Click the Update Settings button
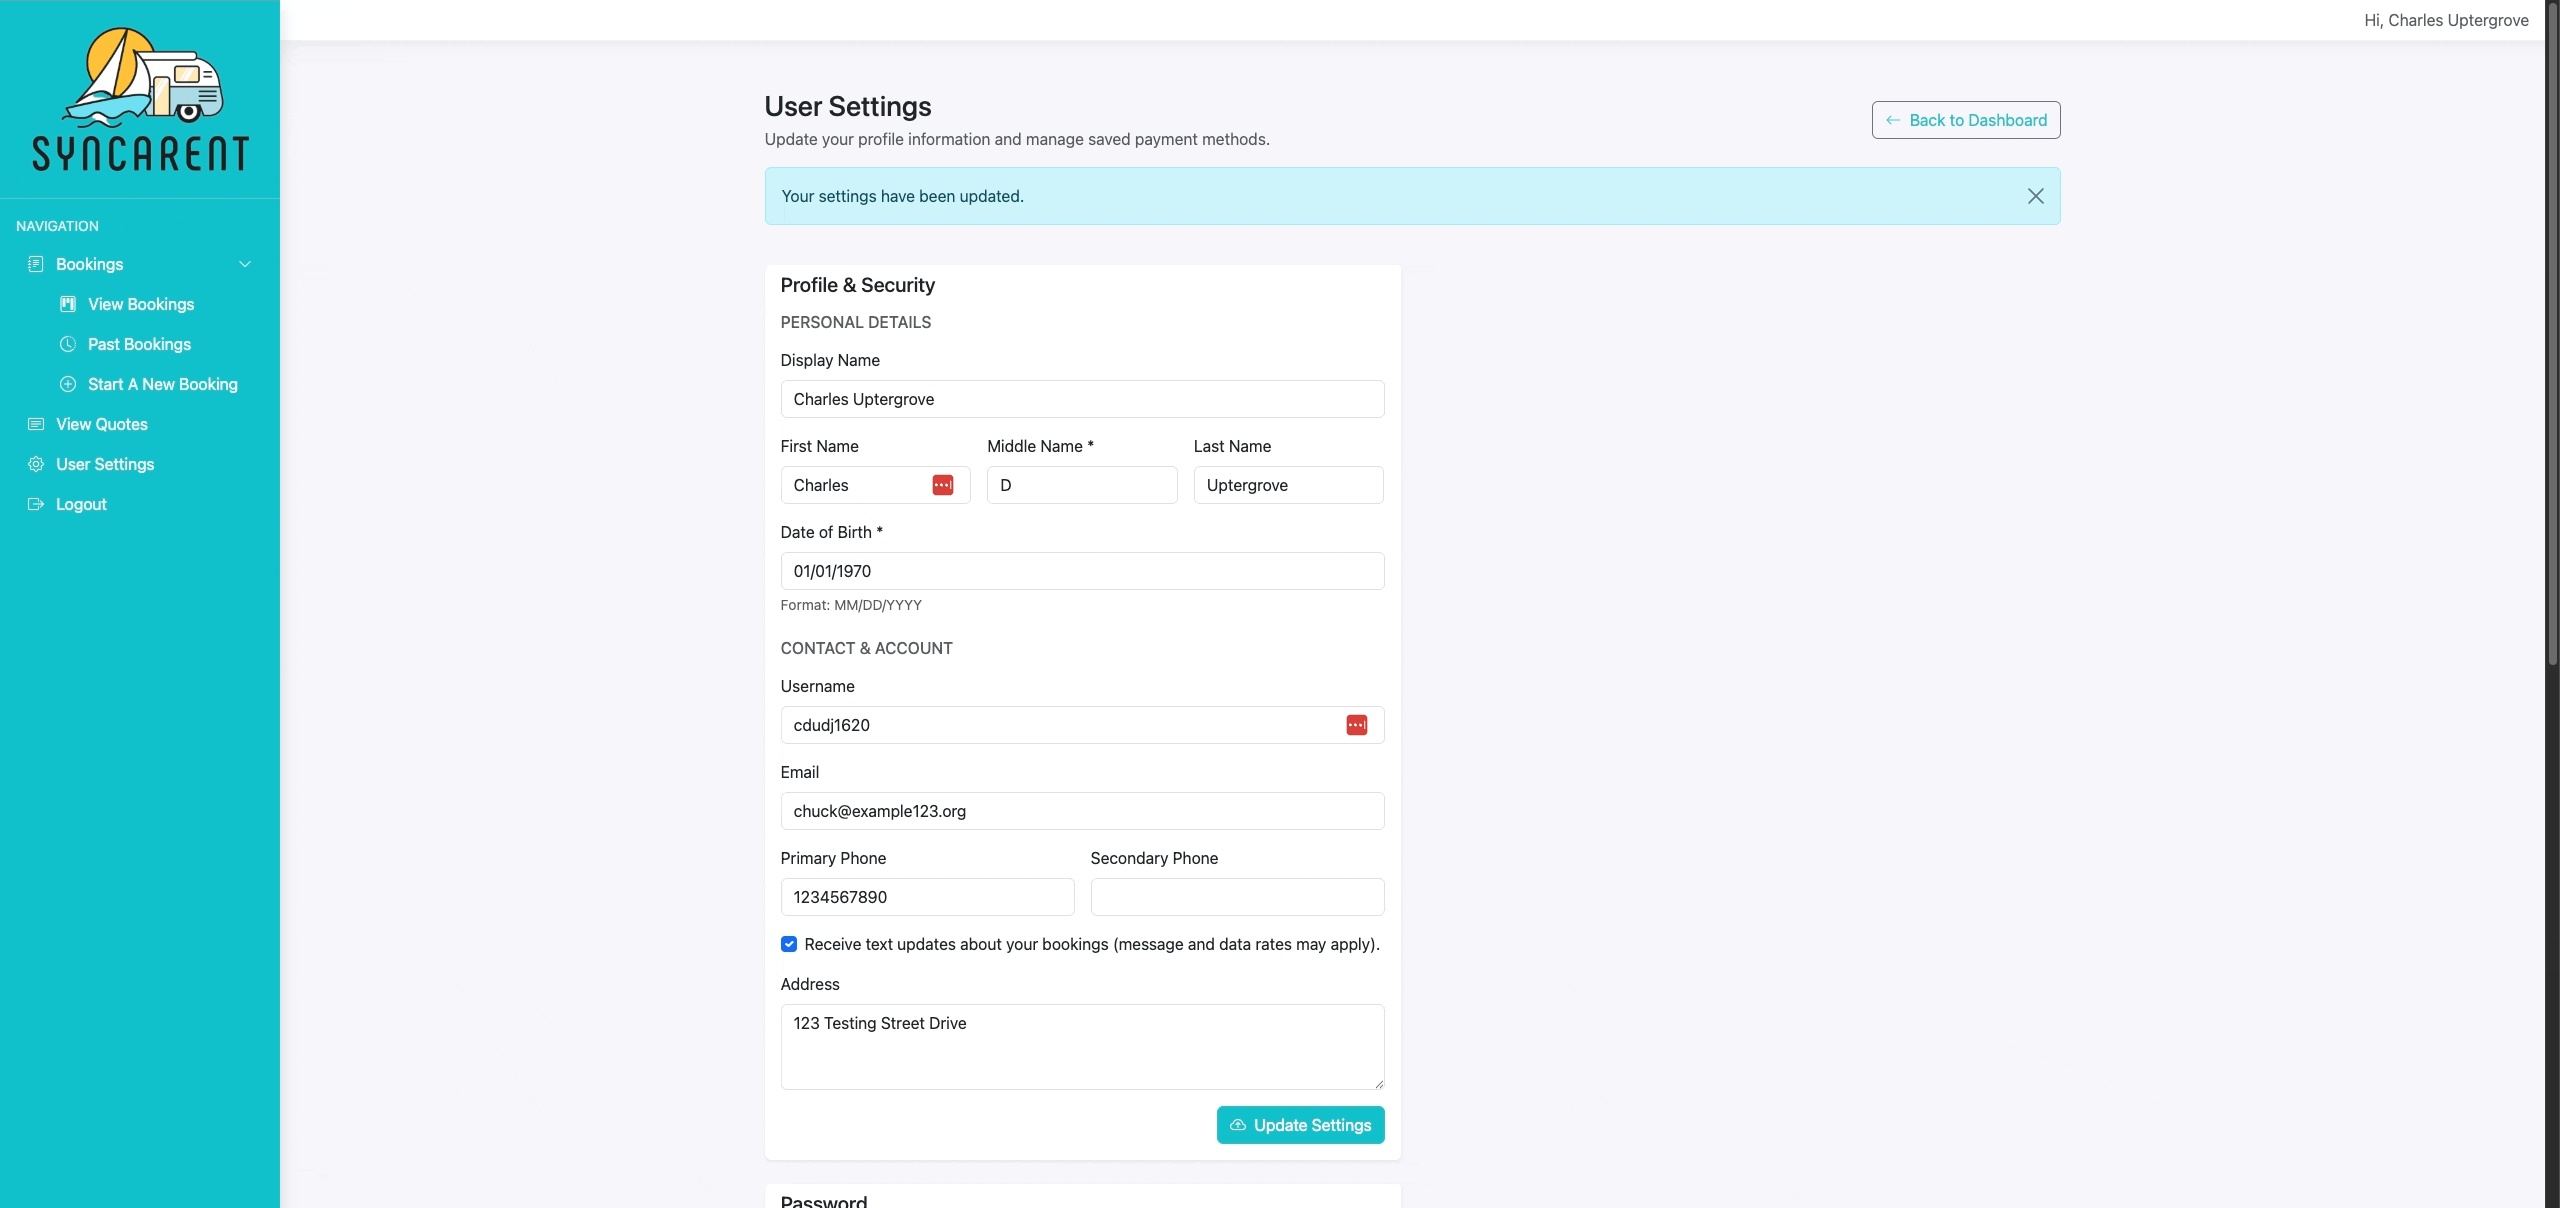The height and width of the screenshot is (1208, 2560). pyautogui.click(x=1300, y=1125)
